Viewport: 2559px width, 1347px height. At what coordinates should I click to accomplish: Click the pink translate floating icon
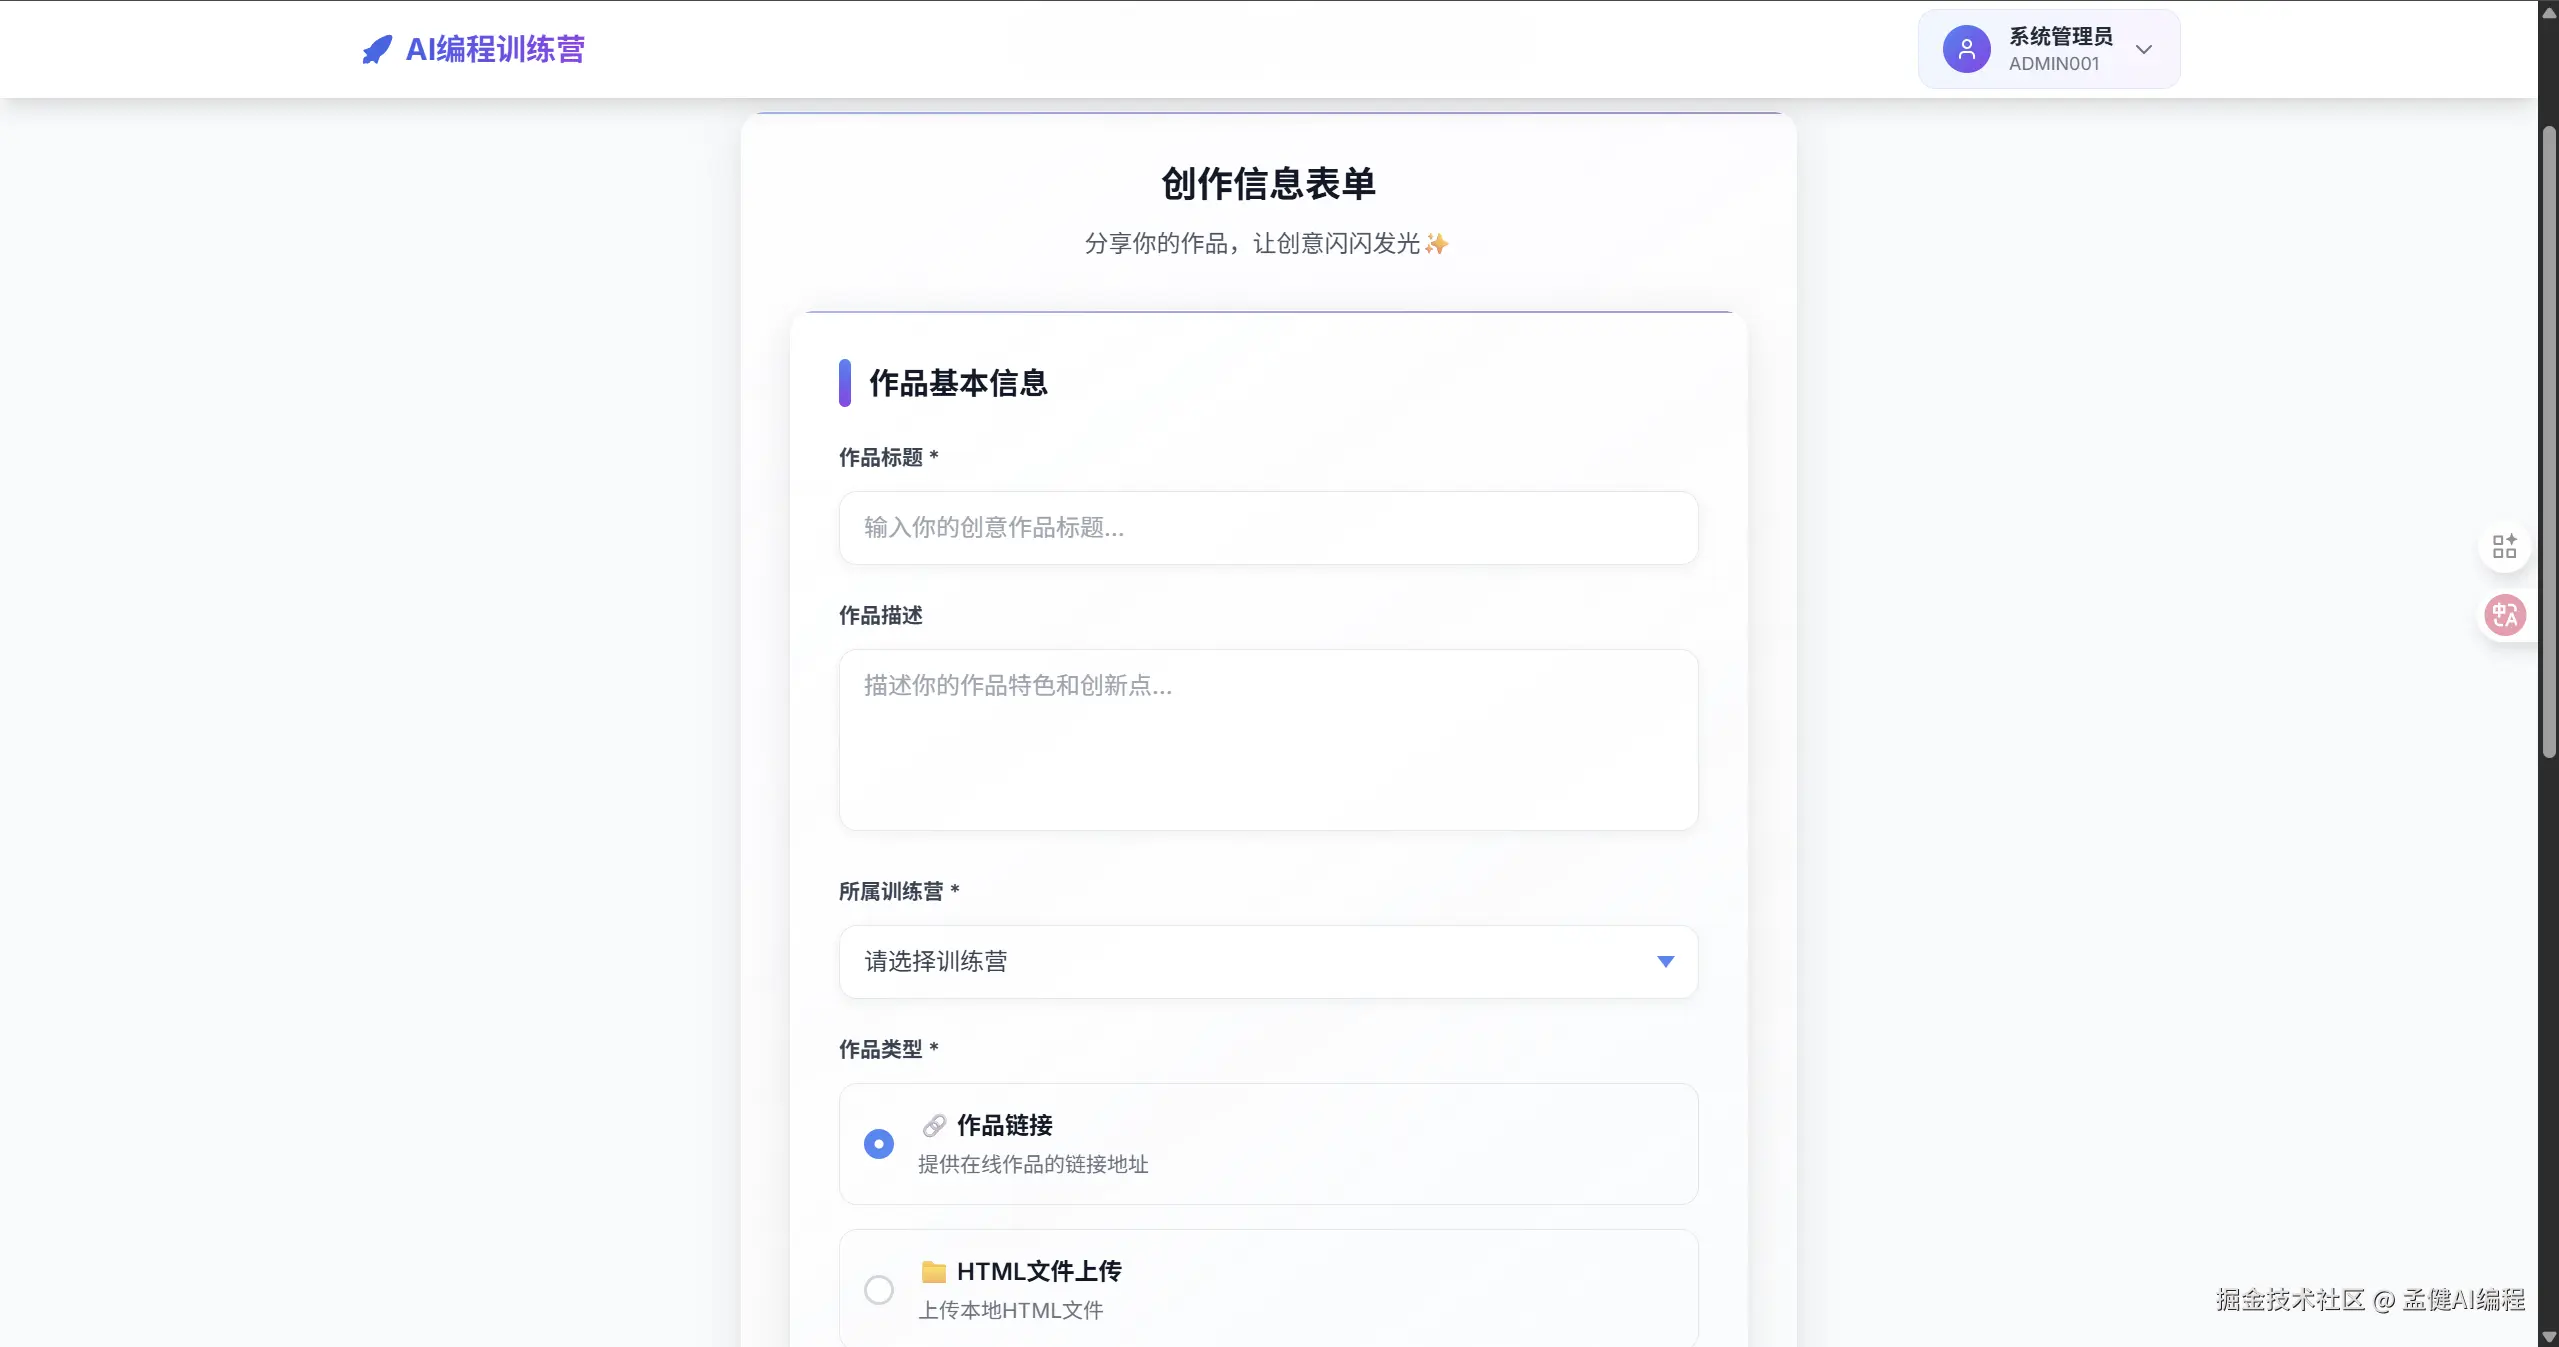click(x=2505, y=615)
